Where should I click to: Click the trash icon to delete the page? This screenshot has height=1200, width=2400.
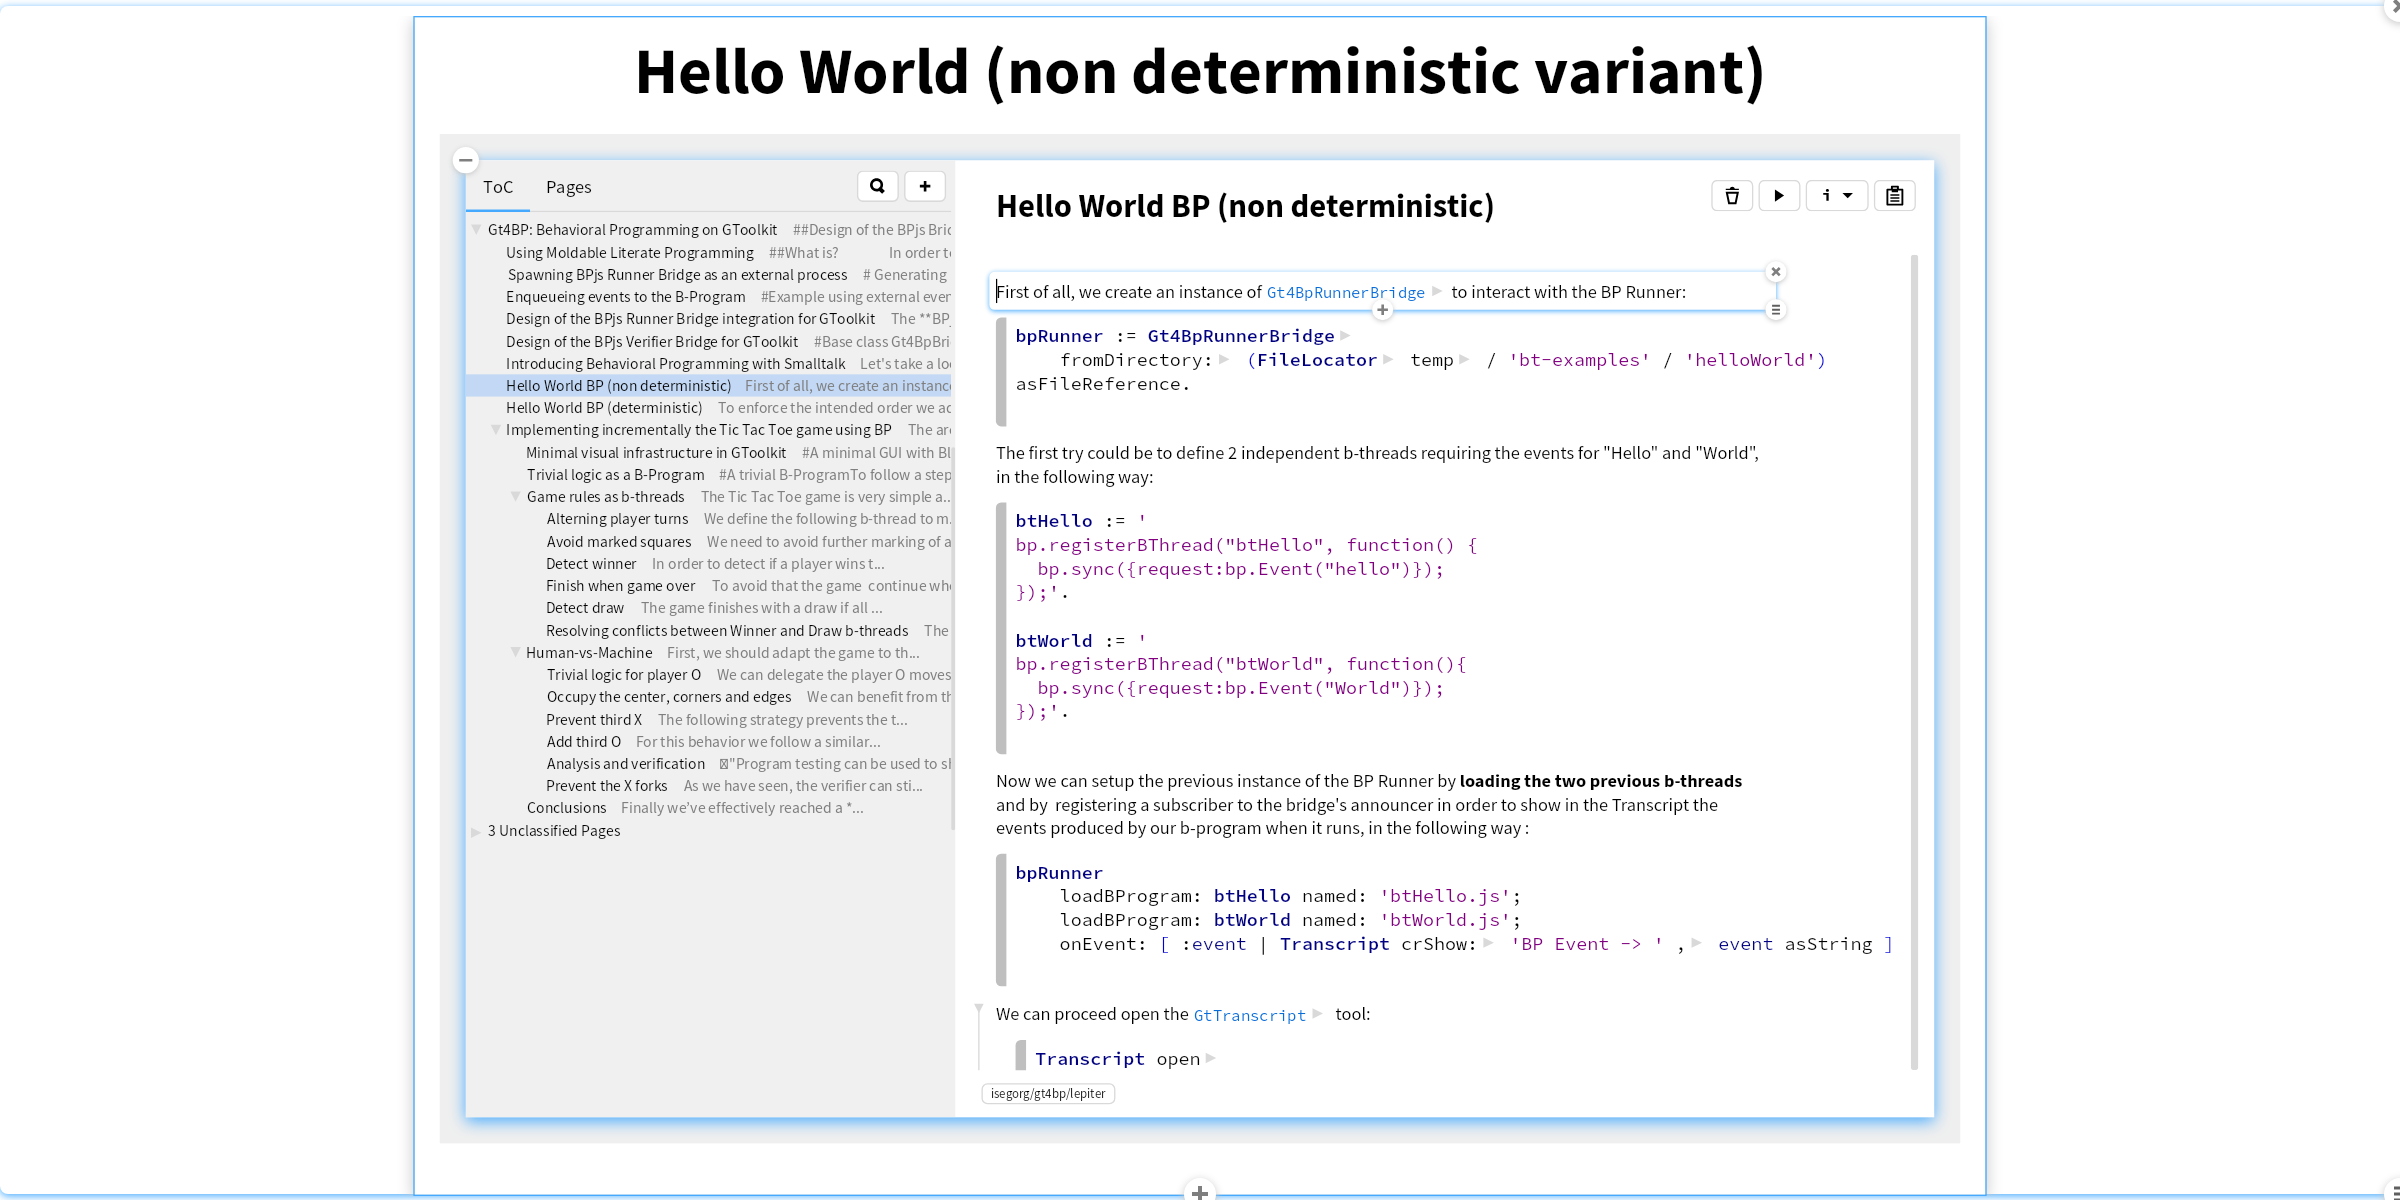(1731, 196)
